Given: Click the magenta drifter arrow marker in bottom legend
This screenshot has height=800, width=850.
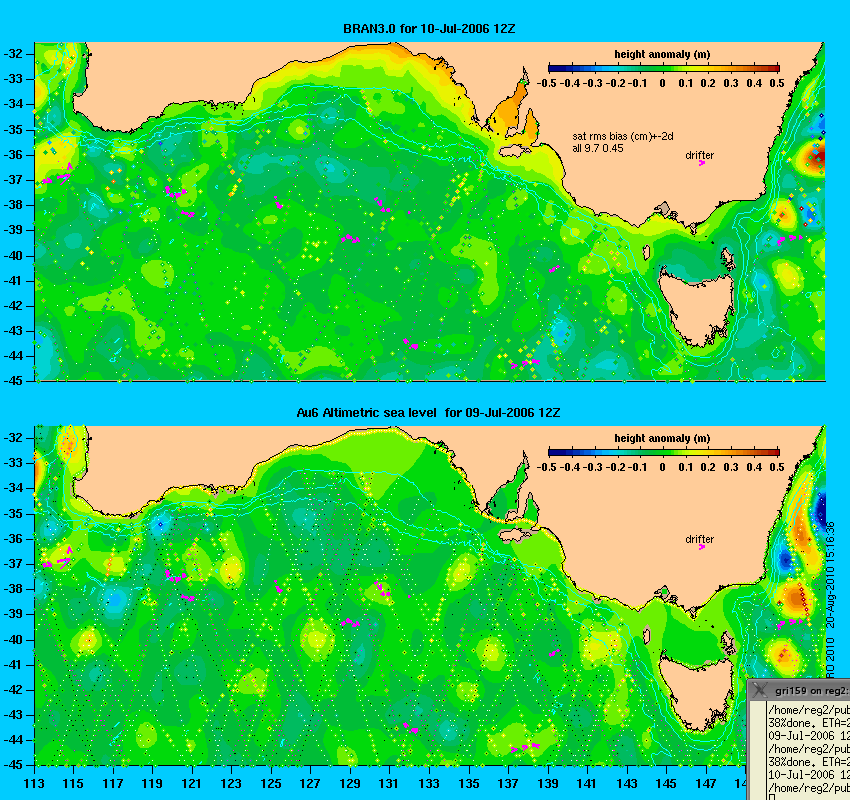Looking at the screenshot, I should coord(701,547).
